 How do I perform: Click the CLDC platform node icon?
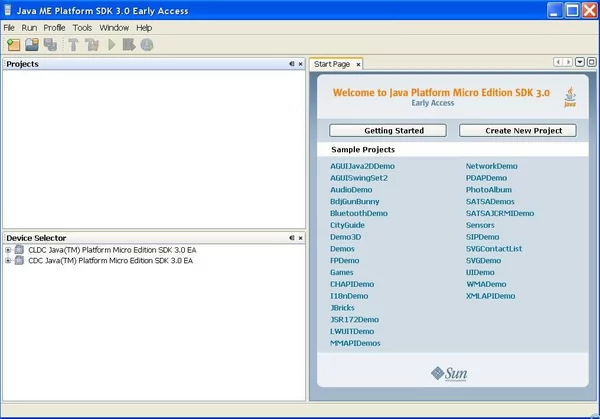19,250
